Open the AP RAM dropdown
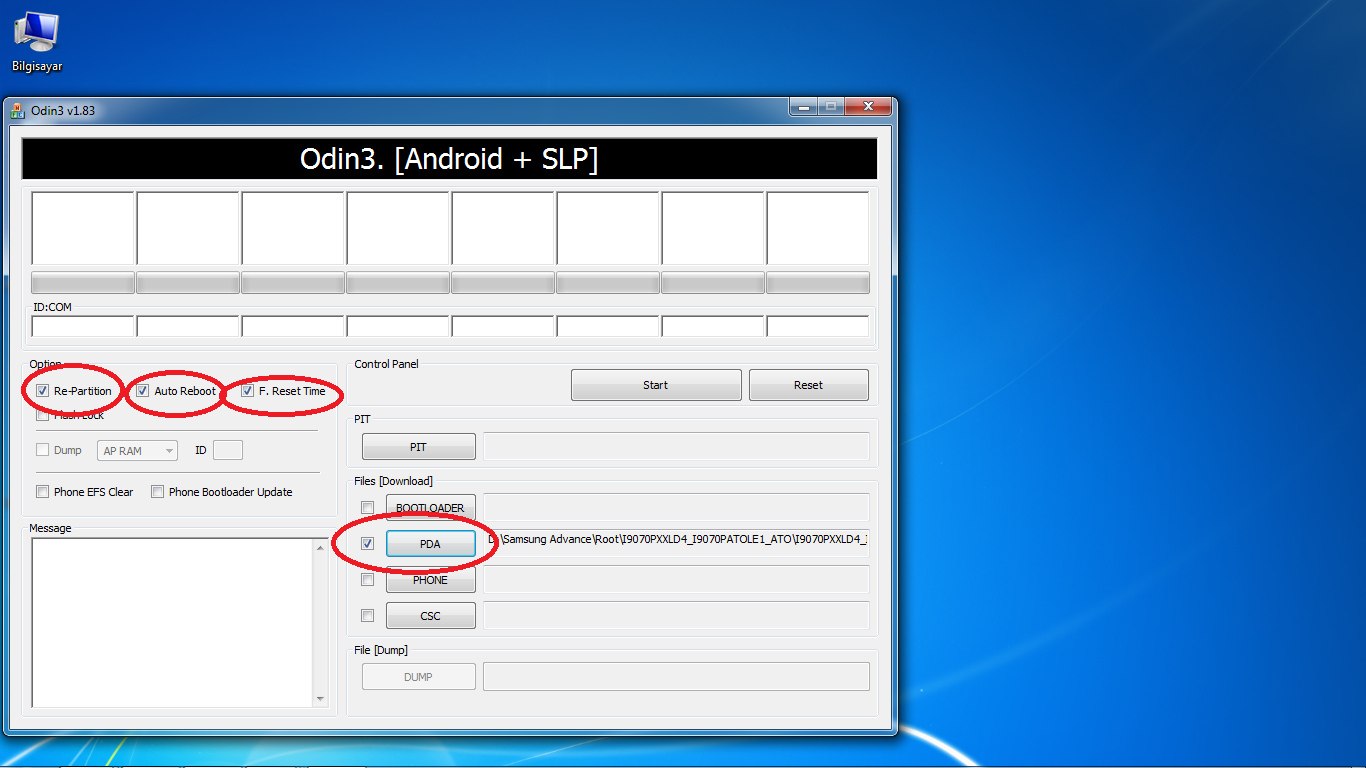 click(137, 451)
